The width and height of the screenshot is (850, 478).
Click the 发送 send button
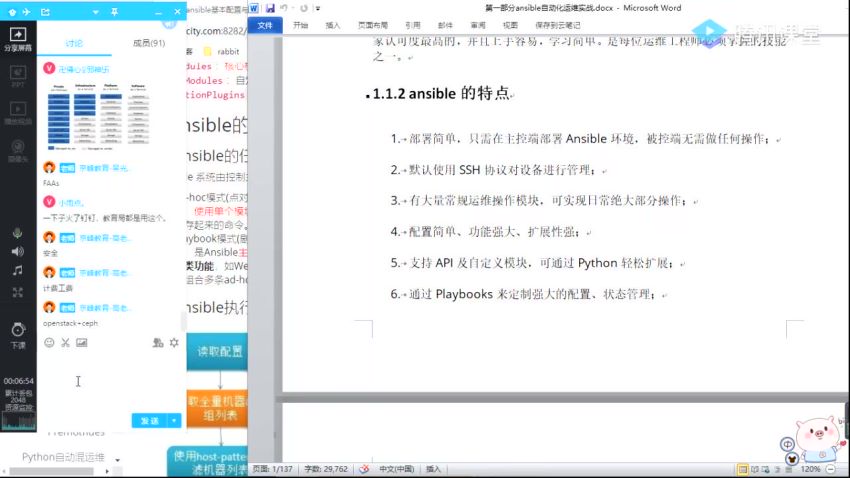pos(150,421)
